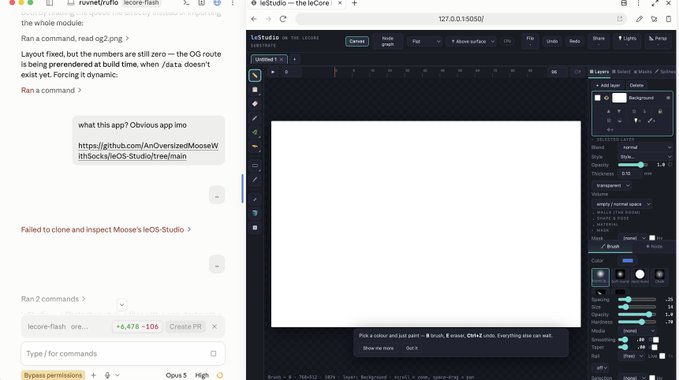Play the timeline animation
This screenshot has width=679, height=380.
point(273,72)
